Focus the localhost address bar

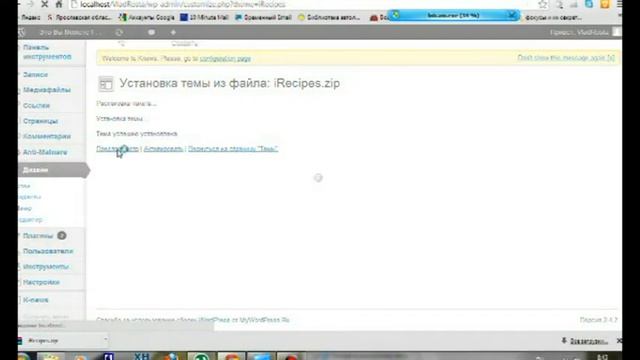tap(302, 4)
